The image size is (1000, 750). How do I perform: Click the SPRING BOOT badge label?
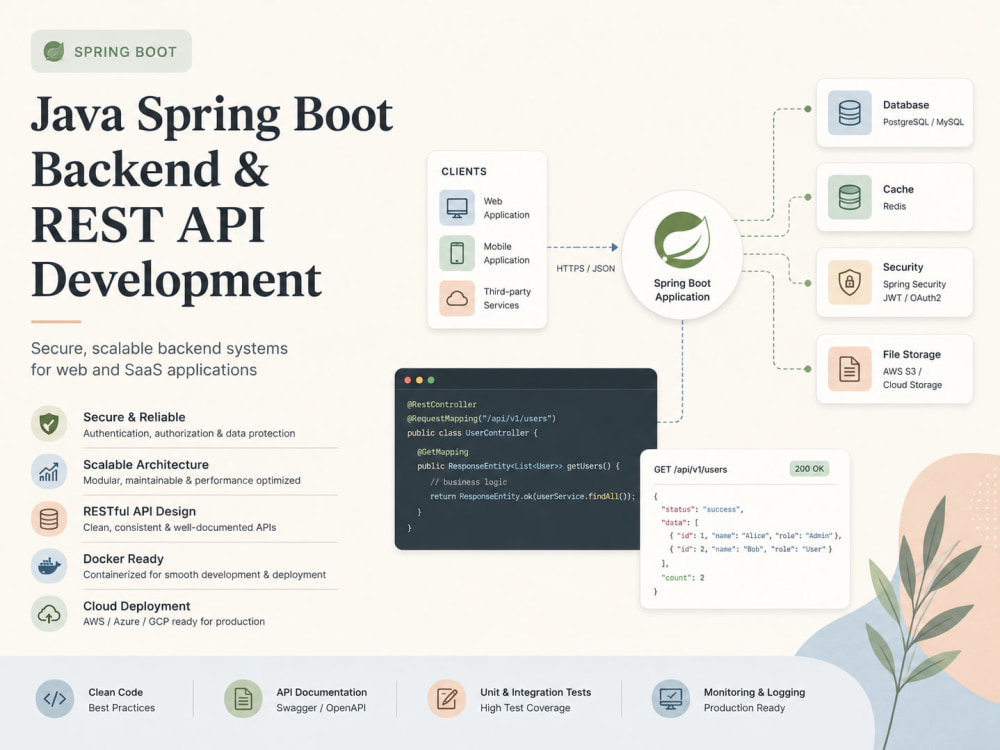[x=125, y=52]
